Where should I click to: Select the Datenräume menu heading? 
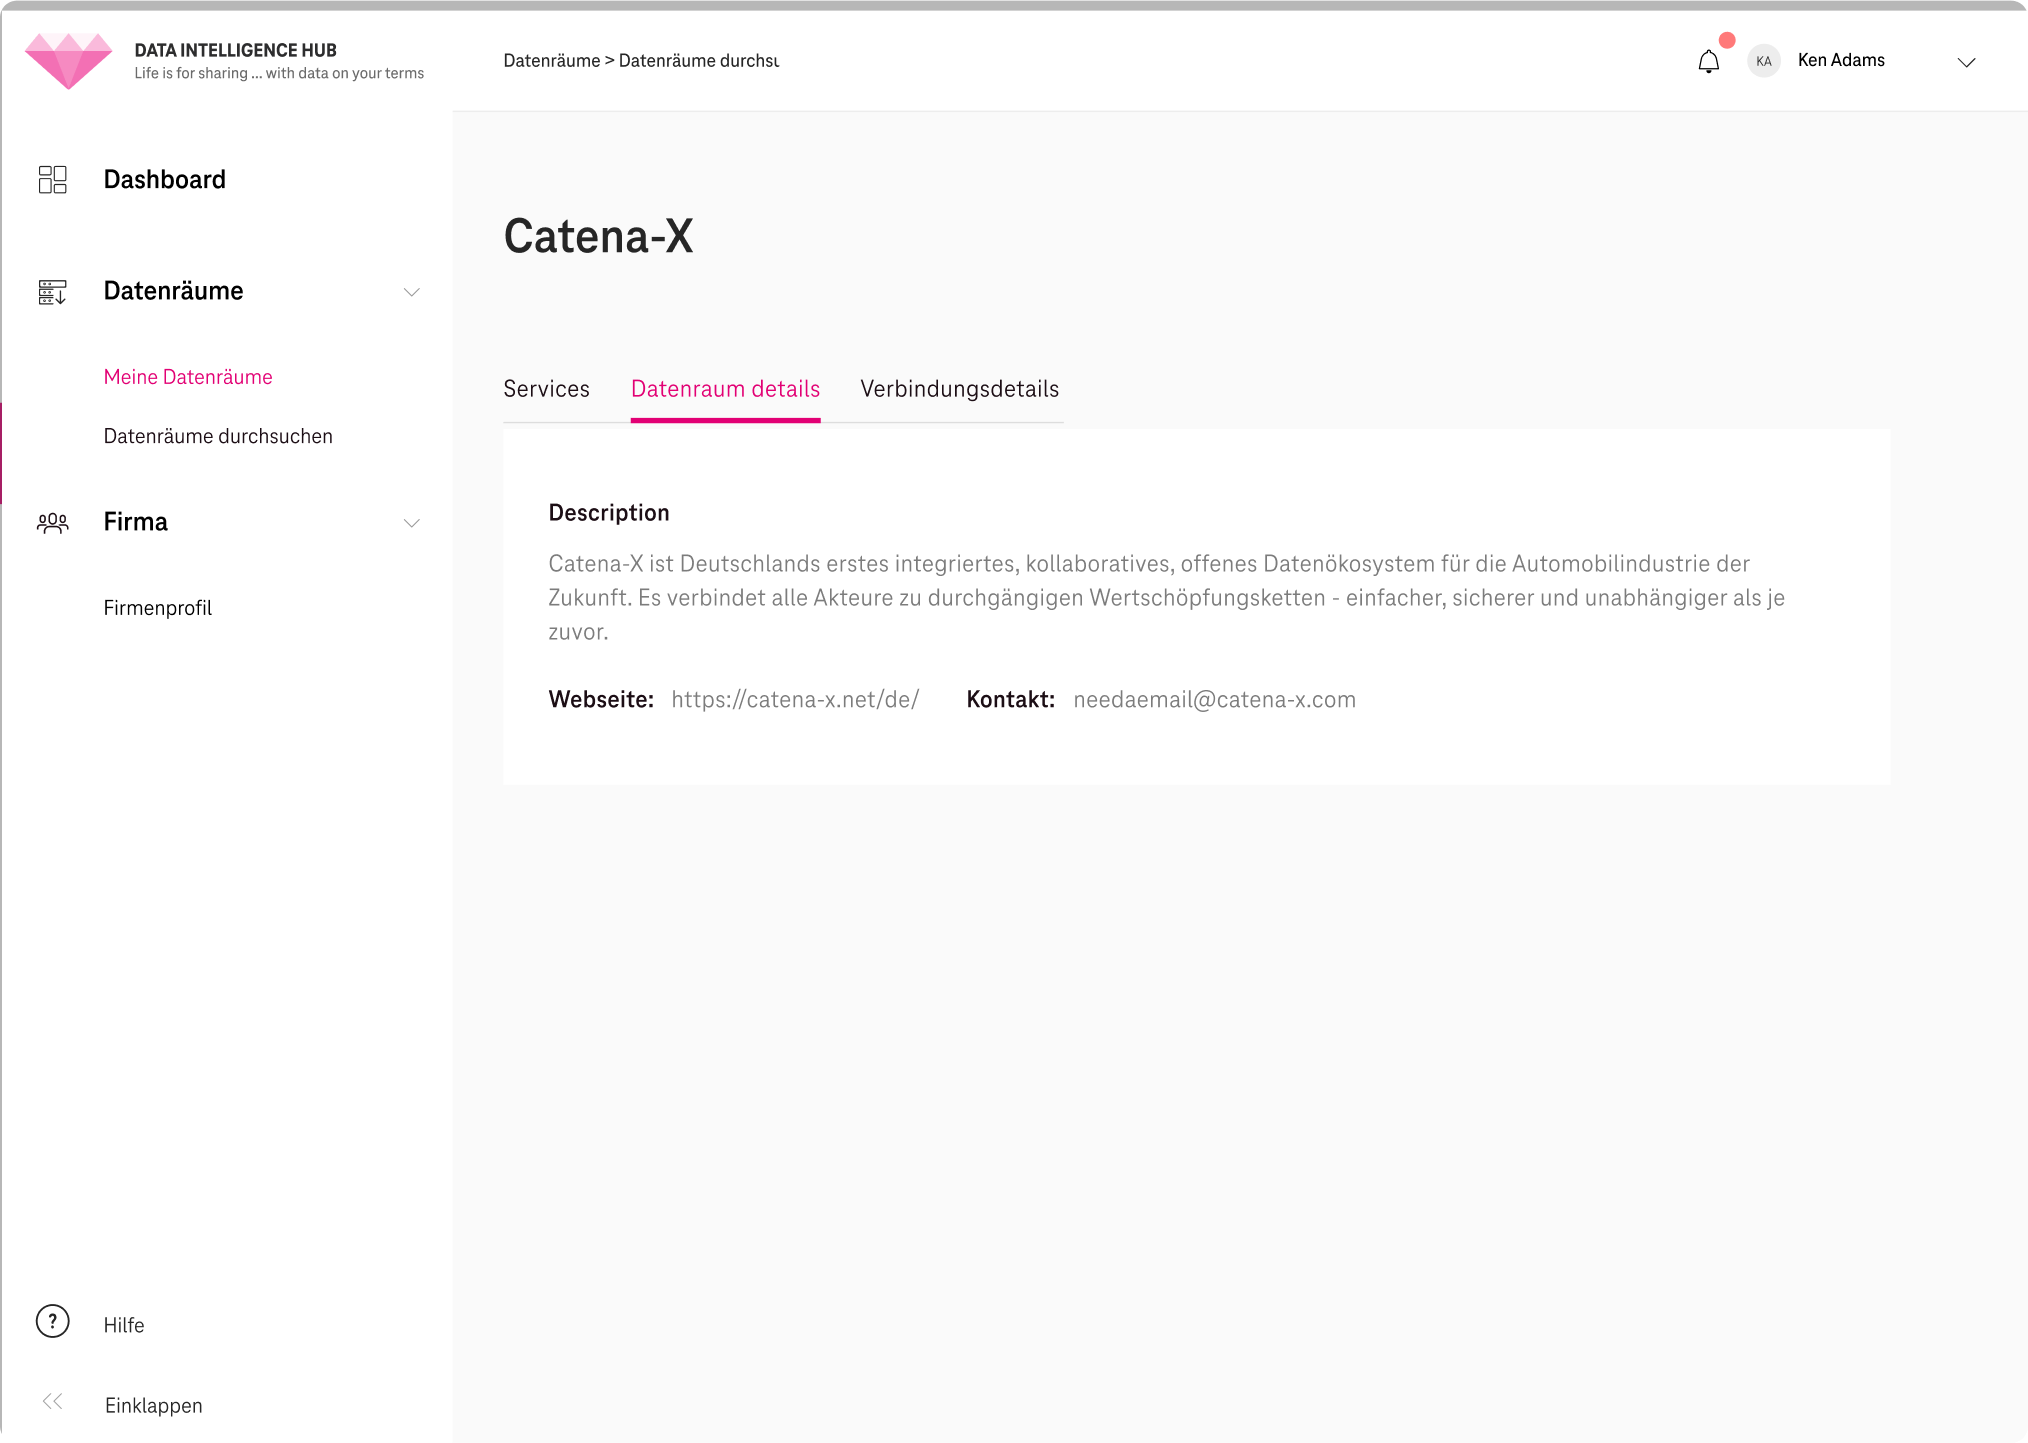coord(174,291)
